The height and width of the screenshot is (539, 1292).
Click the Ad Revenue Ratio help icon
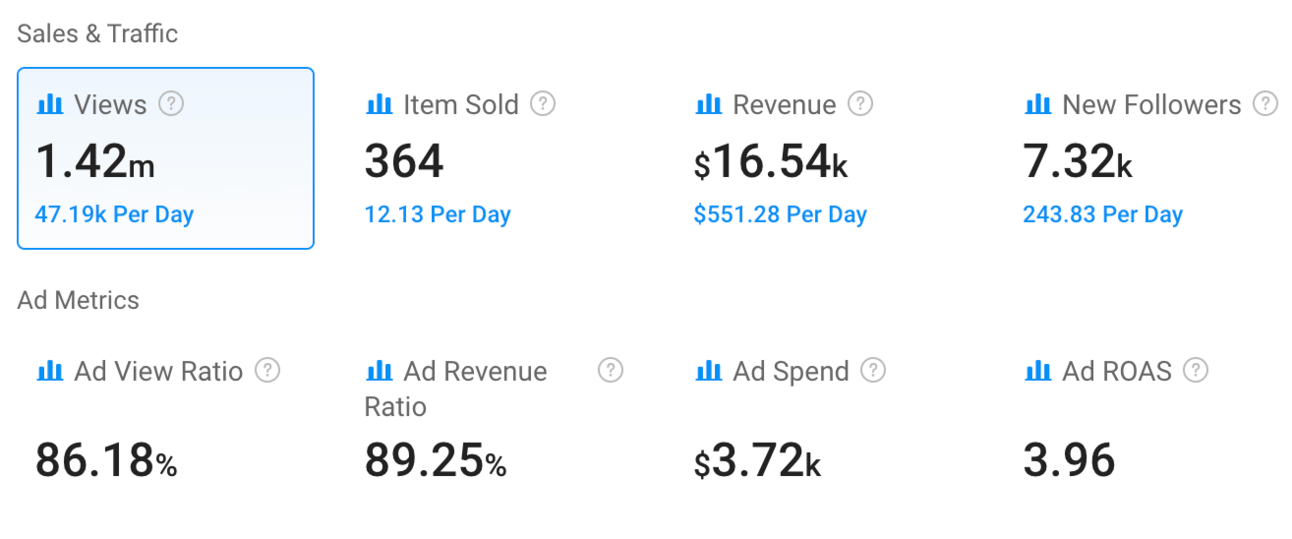coord(610,371)
